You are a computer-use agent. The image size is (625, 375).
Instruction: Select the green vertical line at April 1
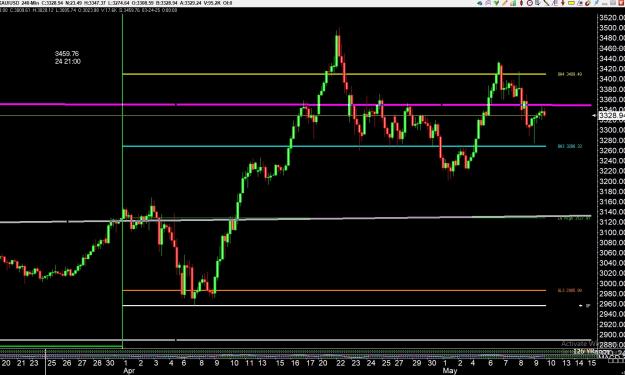point(122,181)
